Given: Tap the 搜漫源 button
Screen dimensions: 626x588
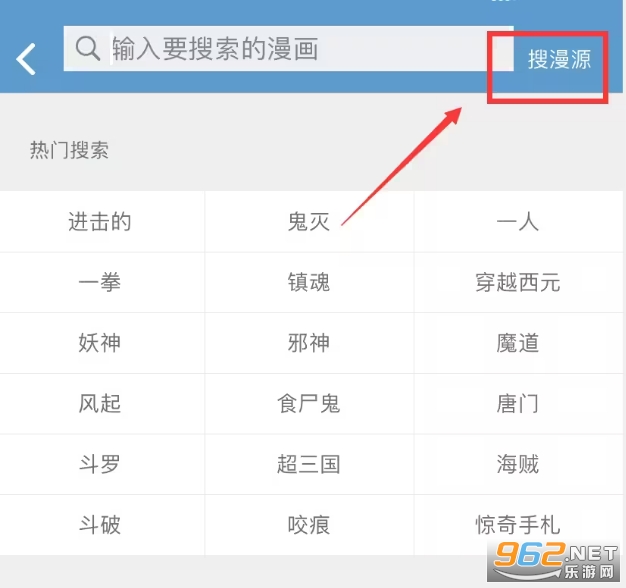Looking at the screenshot, I should click(559, 59).
